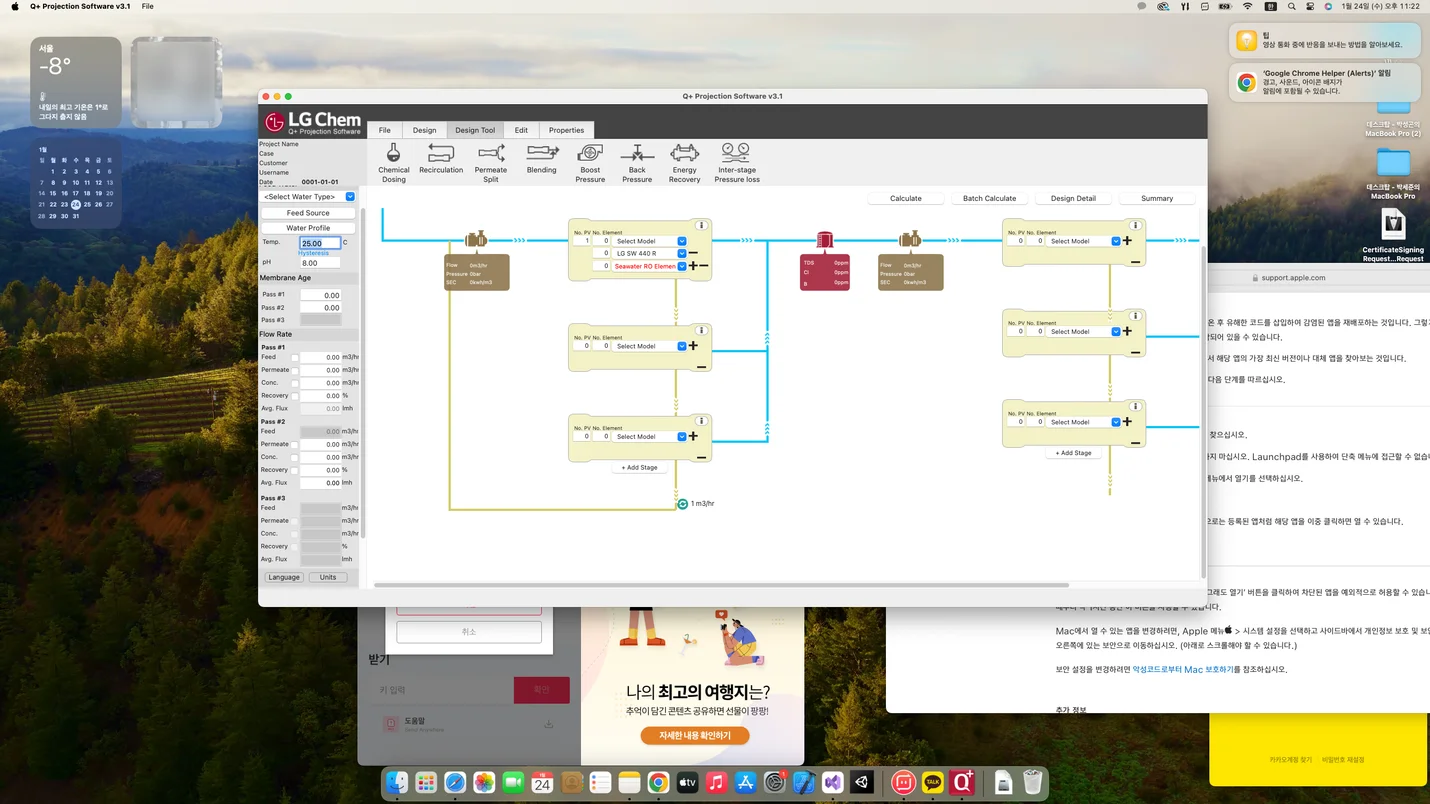
Task: Add a Recirculation loop icon
Action: (x=441, y=158)
